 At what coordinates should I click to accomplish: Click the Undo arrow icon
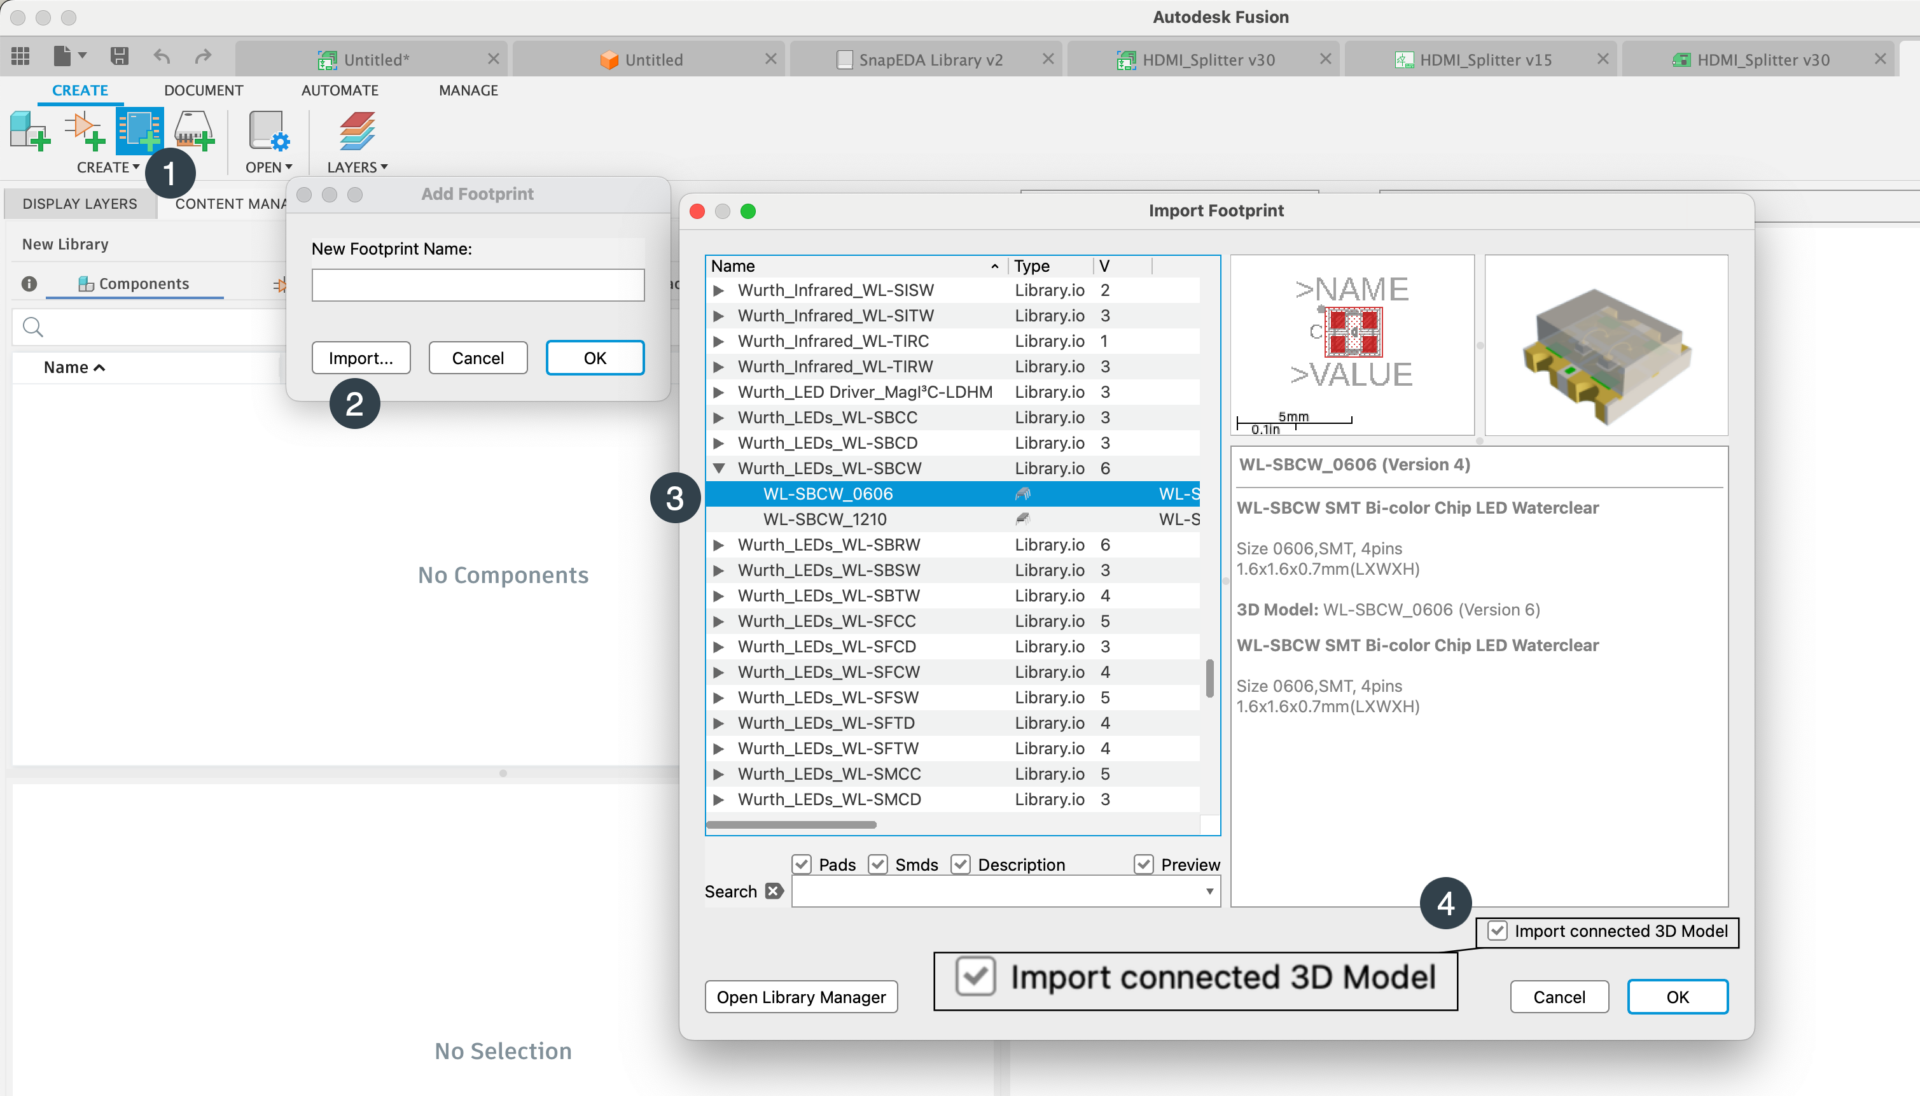(161, 57)
